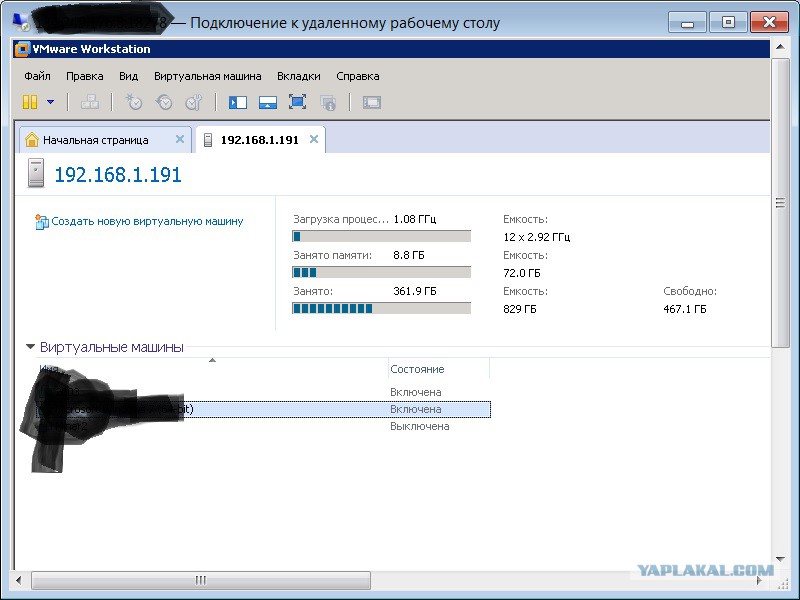800x600 pixels.
Task: Minimize the Remote Desktop window
Action: pyautogui.click(x=687, y=23)
